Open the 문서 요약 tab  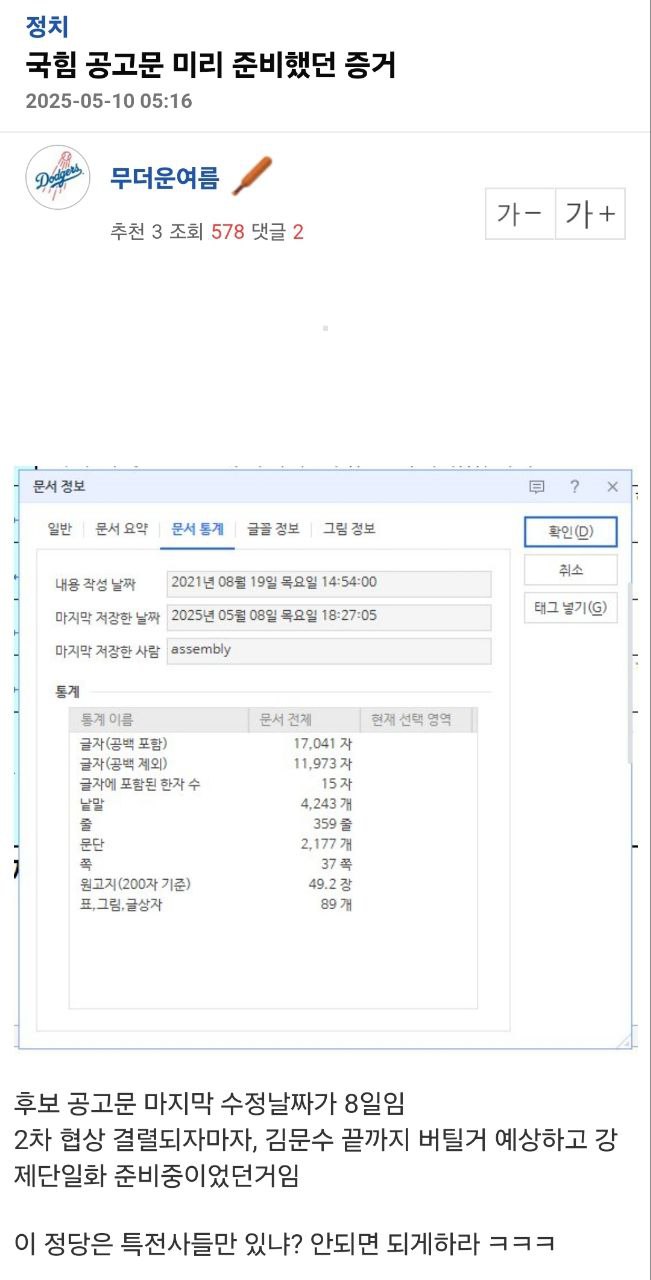[121, 529]
